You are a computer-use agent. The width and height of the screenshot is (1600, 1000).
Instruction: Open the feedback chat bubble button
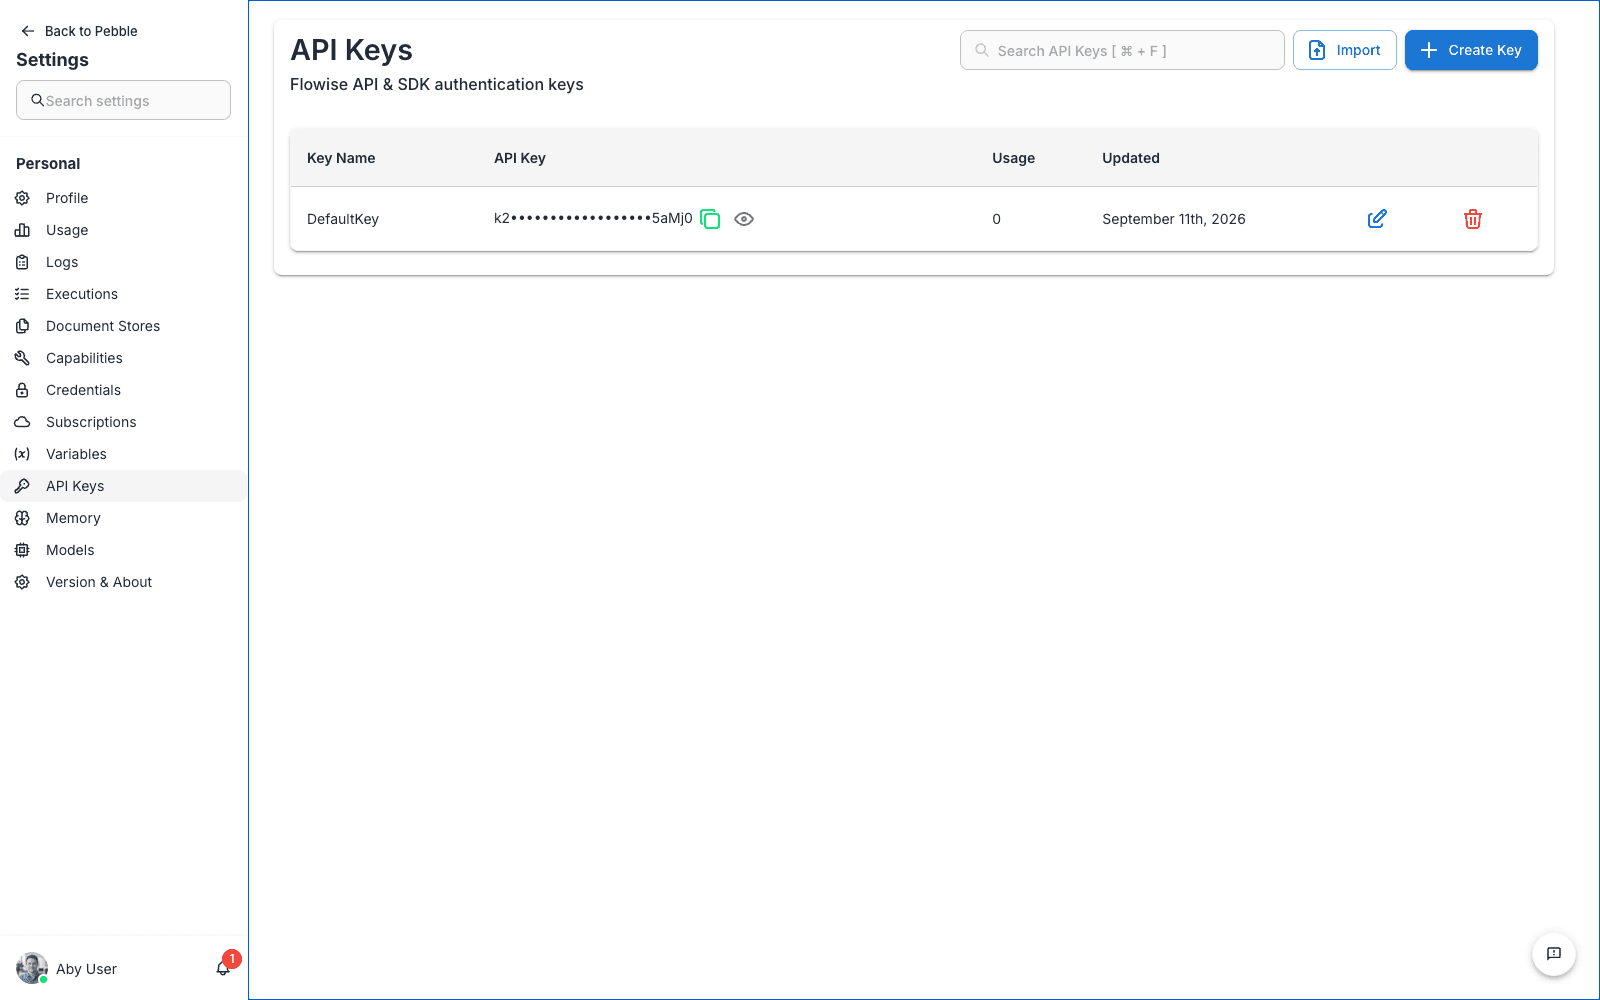(1554, 954)
